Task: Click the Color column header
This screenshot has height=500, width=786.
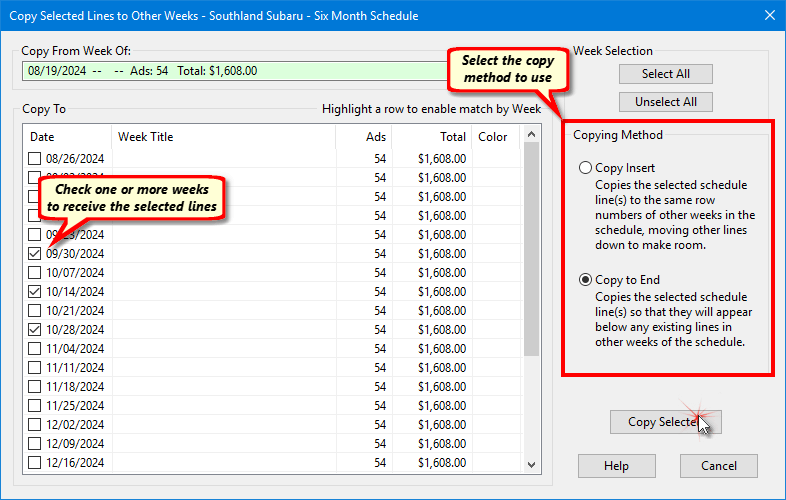Action: [x=496, y=137]
